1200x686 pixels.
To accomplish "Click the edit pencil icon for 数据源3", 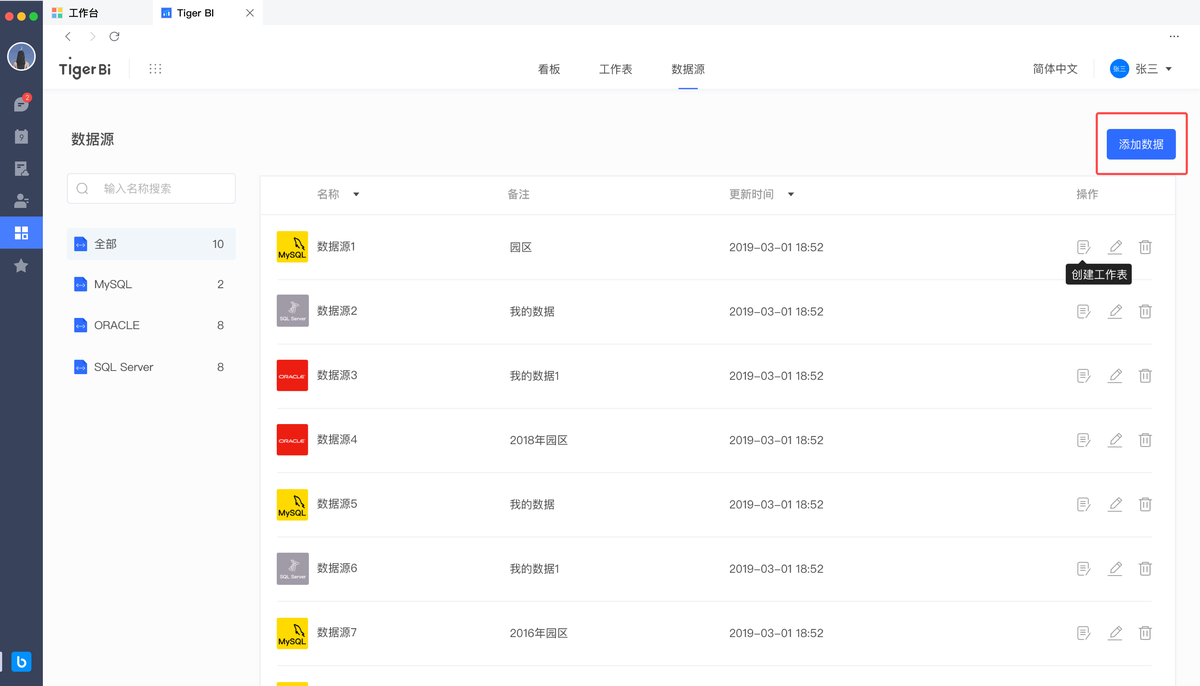I will tap(1115, 376).
